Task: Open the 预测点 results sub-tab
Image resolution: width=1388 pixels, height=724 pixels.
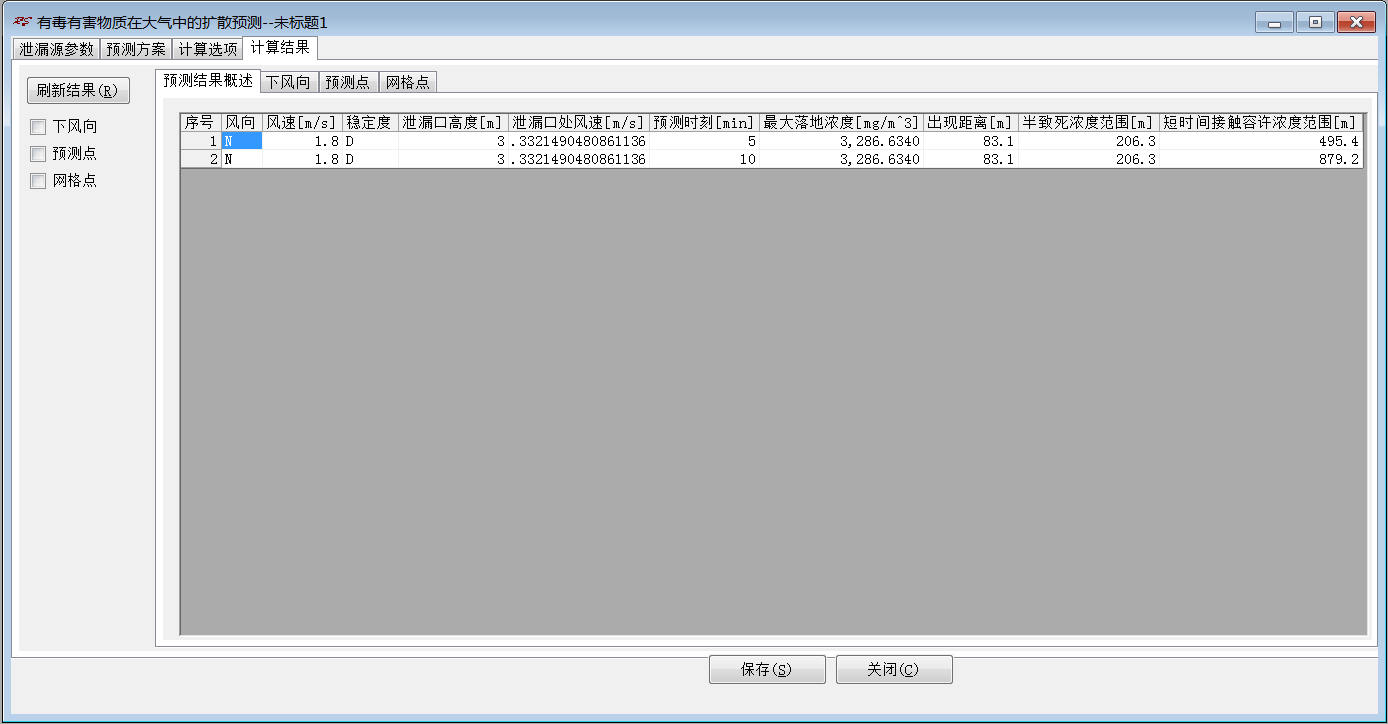Action: click(x=348, y=83)
